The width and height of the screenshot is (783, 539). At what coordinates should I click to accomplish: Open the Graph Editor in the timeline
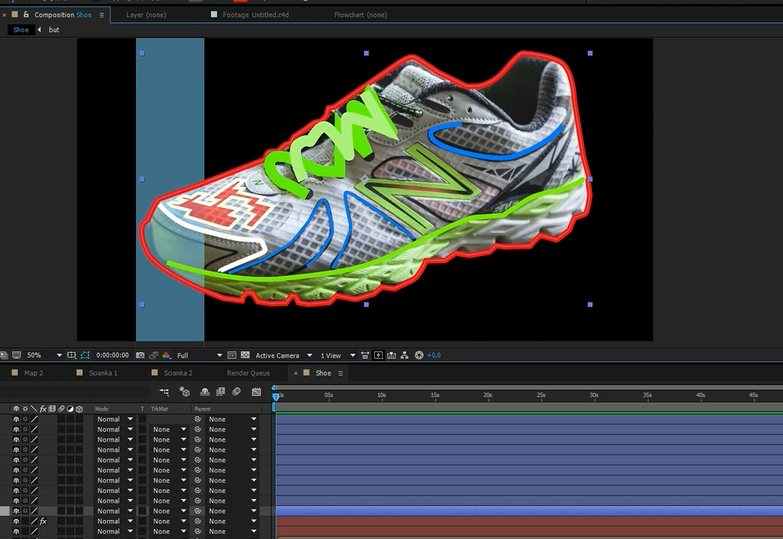[x=254, y=392]
